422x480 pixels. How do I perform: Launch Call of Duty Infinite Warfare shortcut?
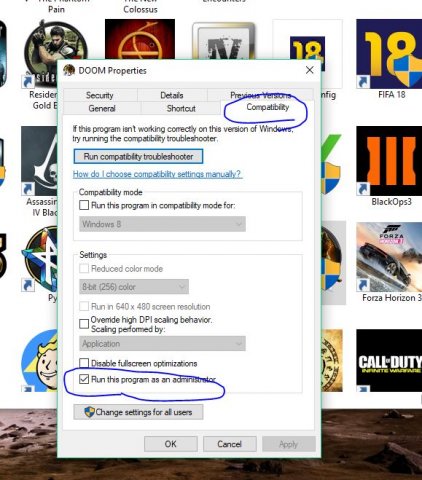pos(389,361)
